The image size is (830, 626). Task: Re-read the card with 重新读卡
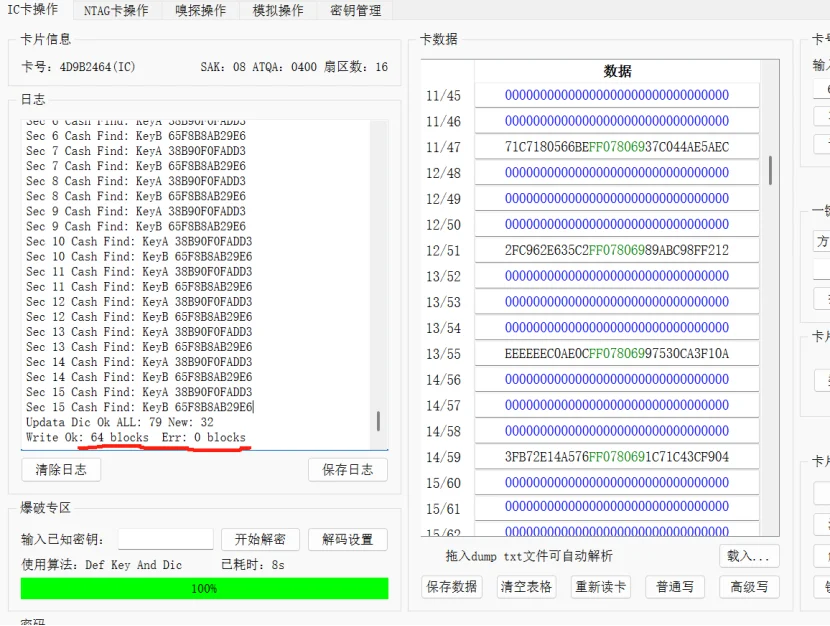click(x=600, y=587)
